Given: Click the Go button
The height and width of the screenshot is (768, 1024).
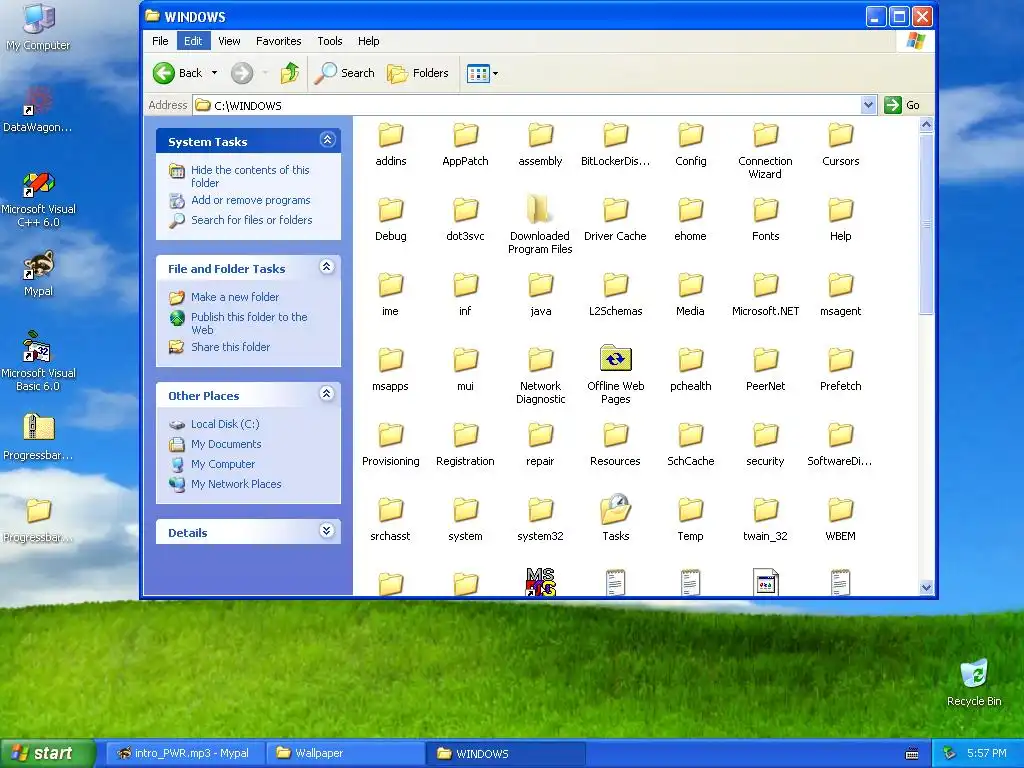Looking at the screenshot, I should 902,105.
